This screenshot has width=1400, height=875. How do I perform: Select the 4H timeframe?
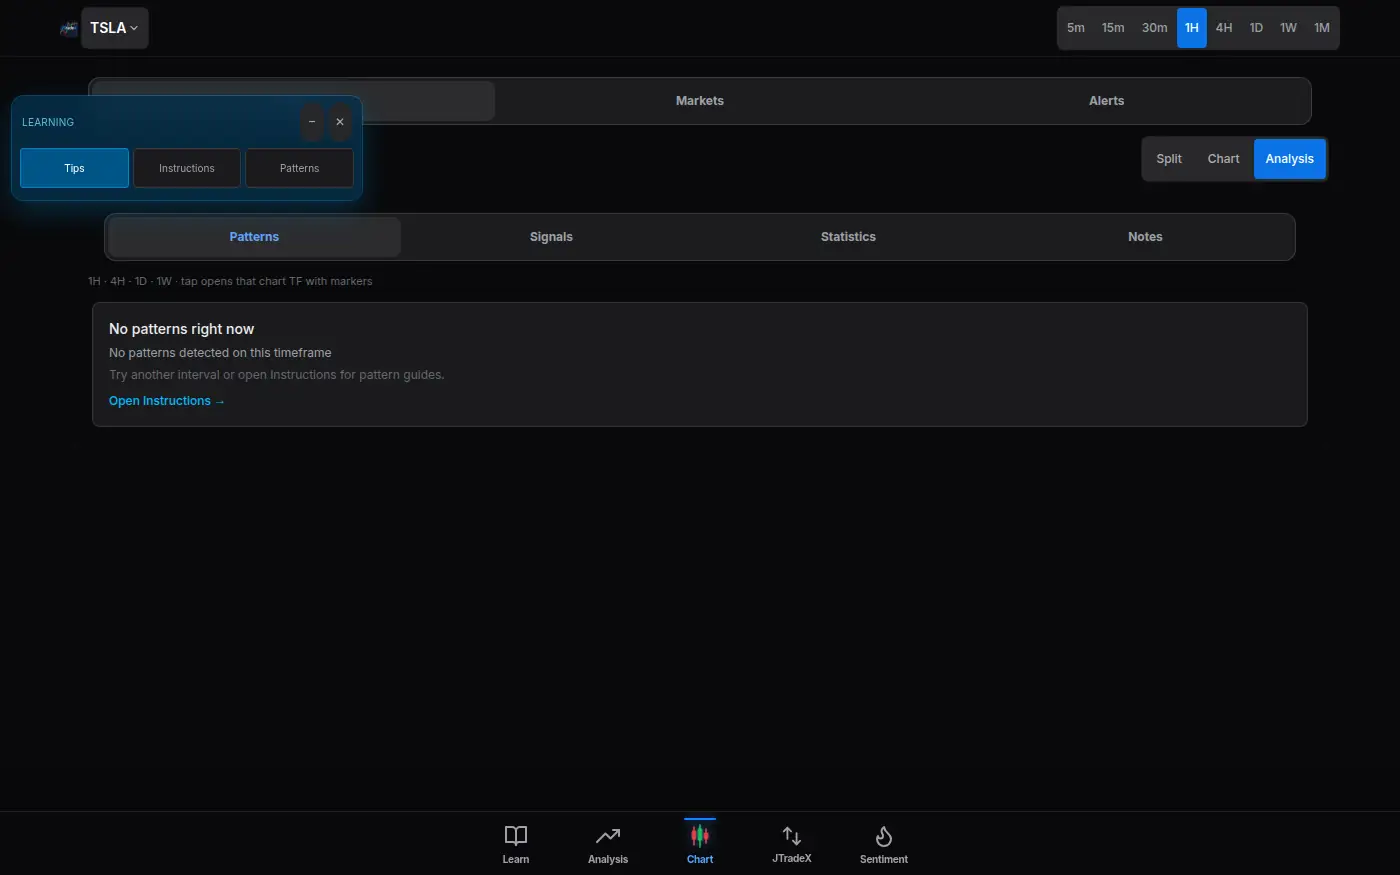(x=1224, y=28)
